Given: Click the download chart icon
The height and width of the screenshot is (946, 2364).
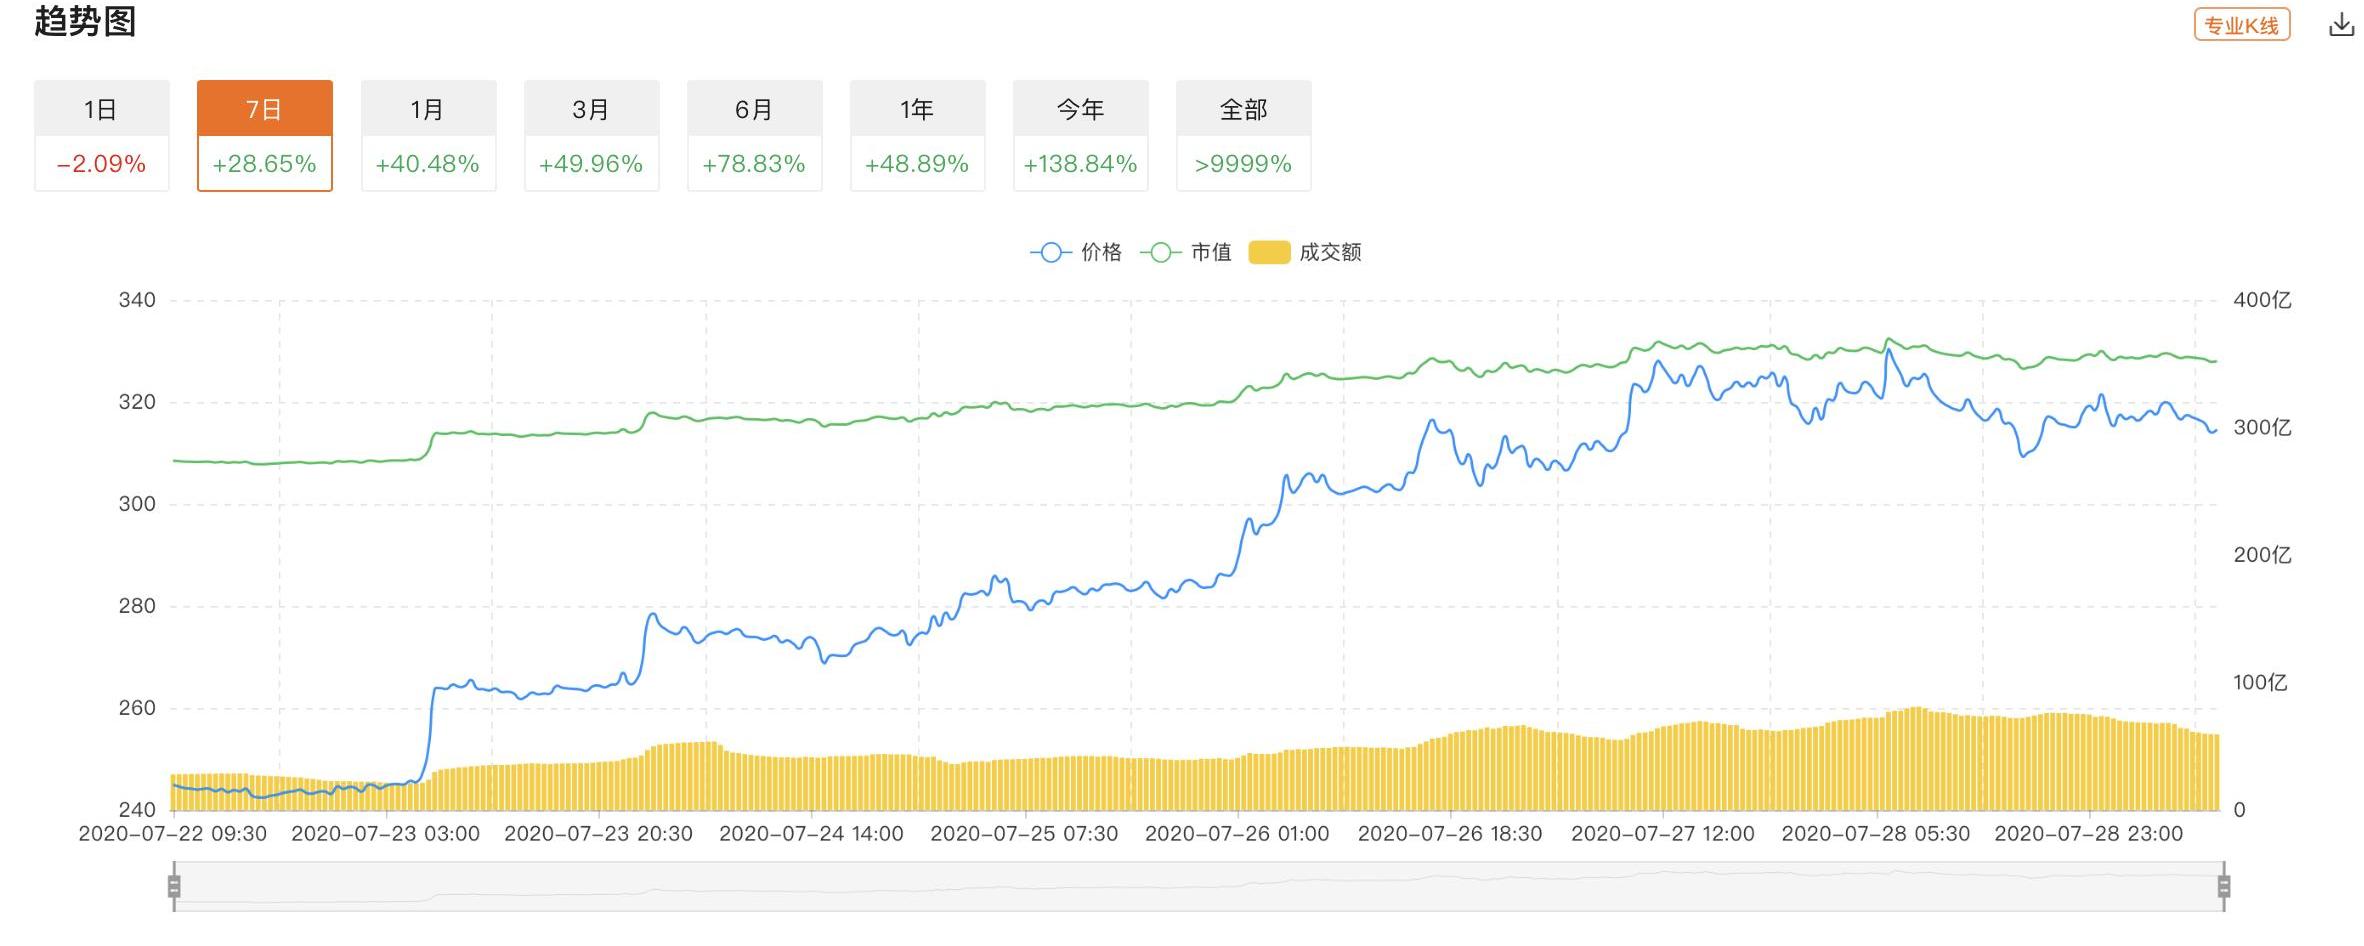Looking at the screenshot, I should pos(2341,25).
